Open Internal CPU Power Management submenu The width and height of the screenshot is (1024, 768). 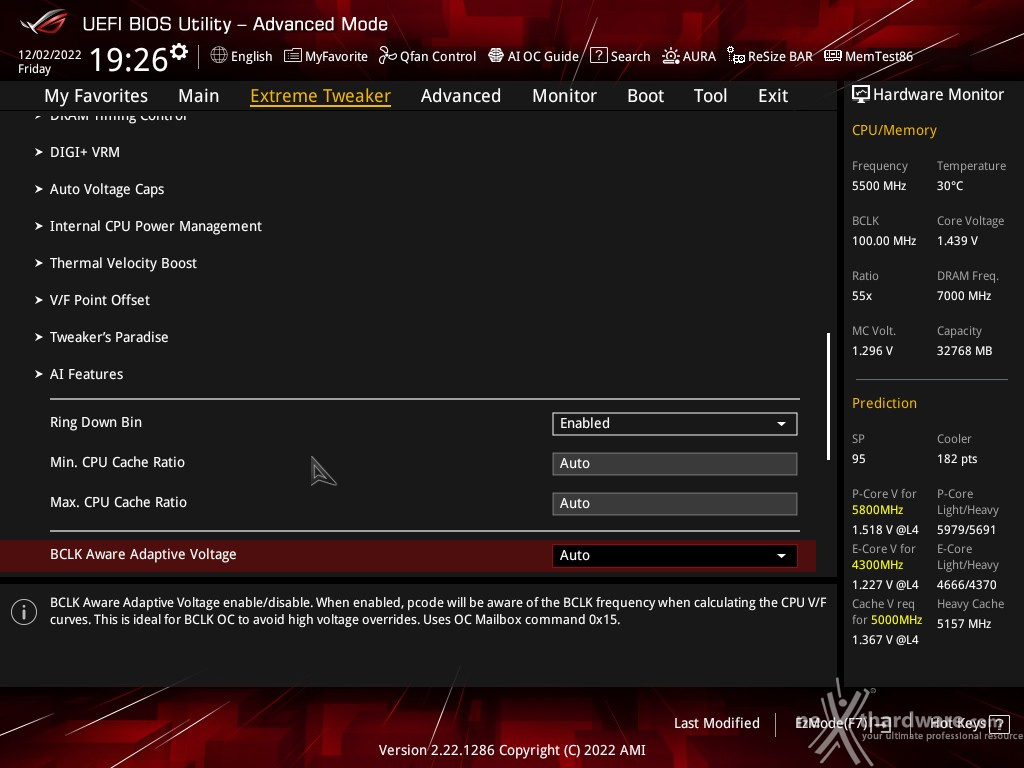coord(156,226)
